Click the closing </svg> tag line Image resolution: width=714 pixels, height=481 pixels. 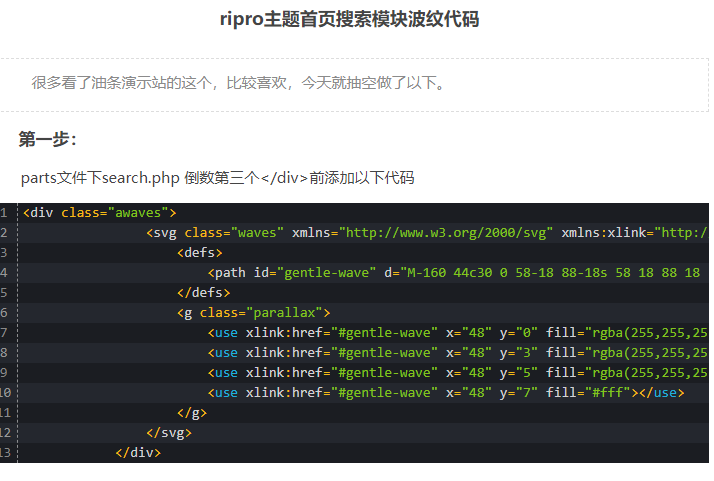click(169, 433)
